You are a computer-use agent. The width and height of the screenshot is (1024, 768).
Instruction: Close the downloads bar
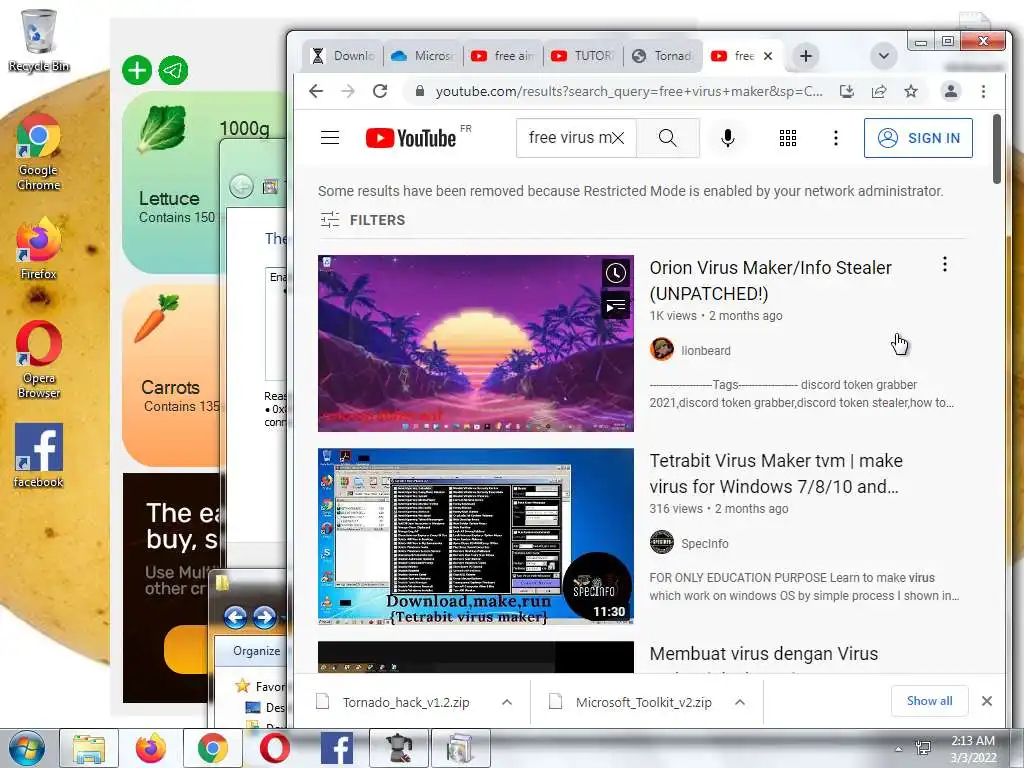pos(987,701)
